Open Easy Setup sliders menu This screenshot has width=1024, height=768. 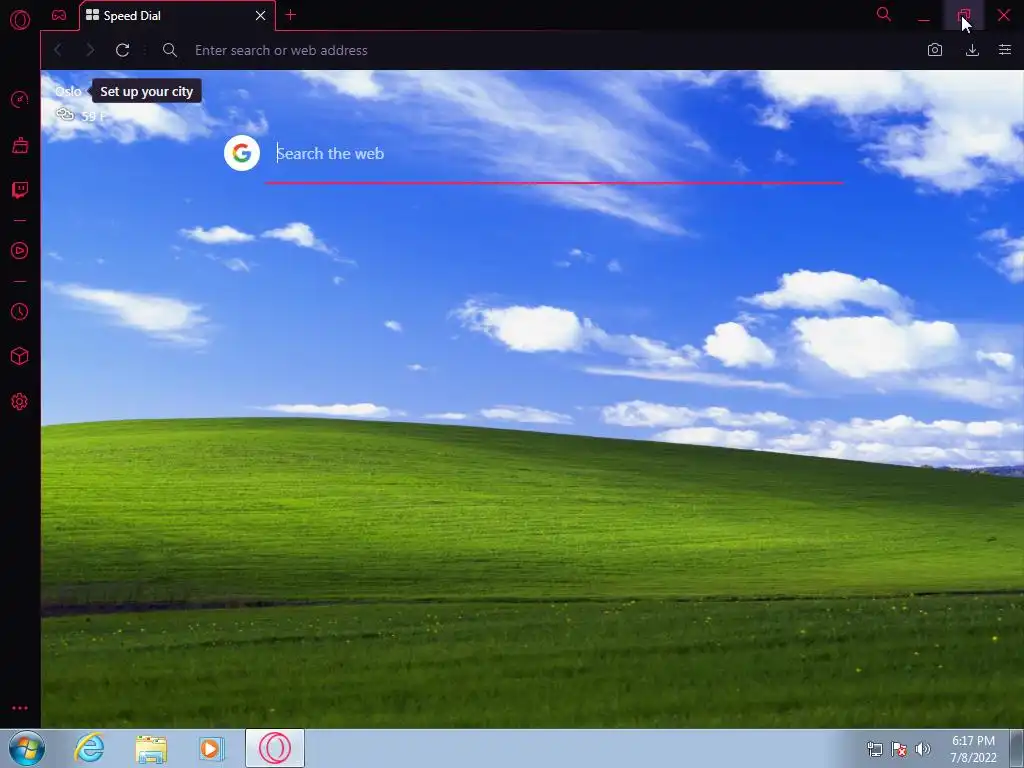tap(1005, 50)
